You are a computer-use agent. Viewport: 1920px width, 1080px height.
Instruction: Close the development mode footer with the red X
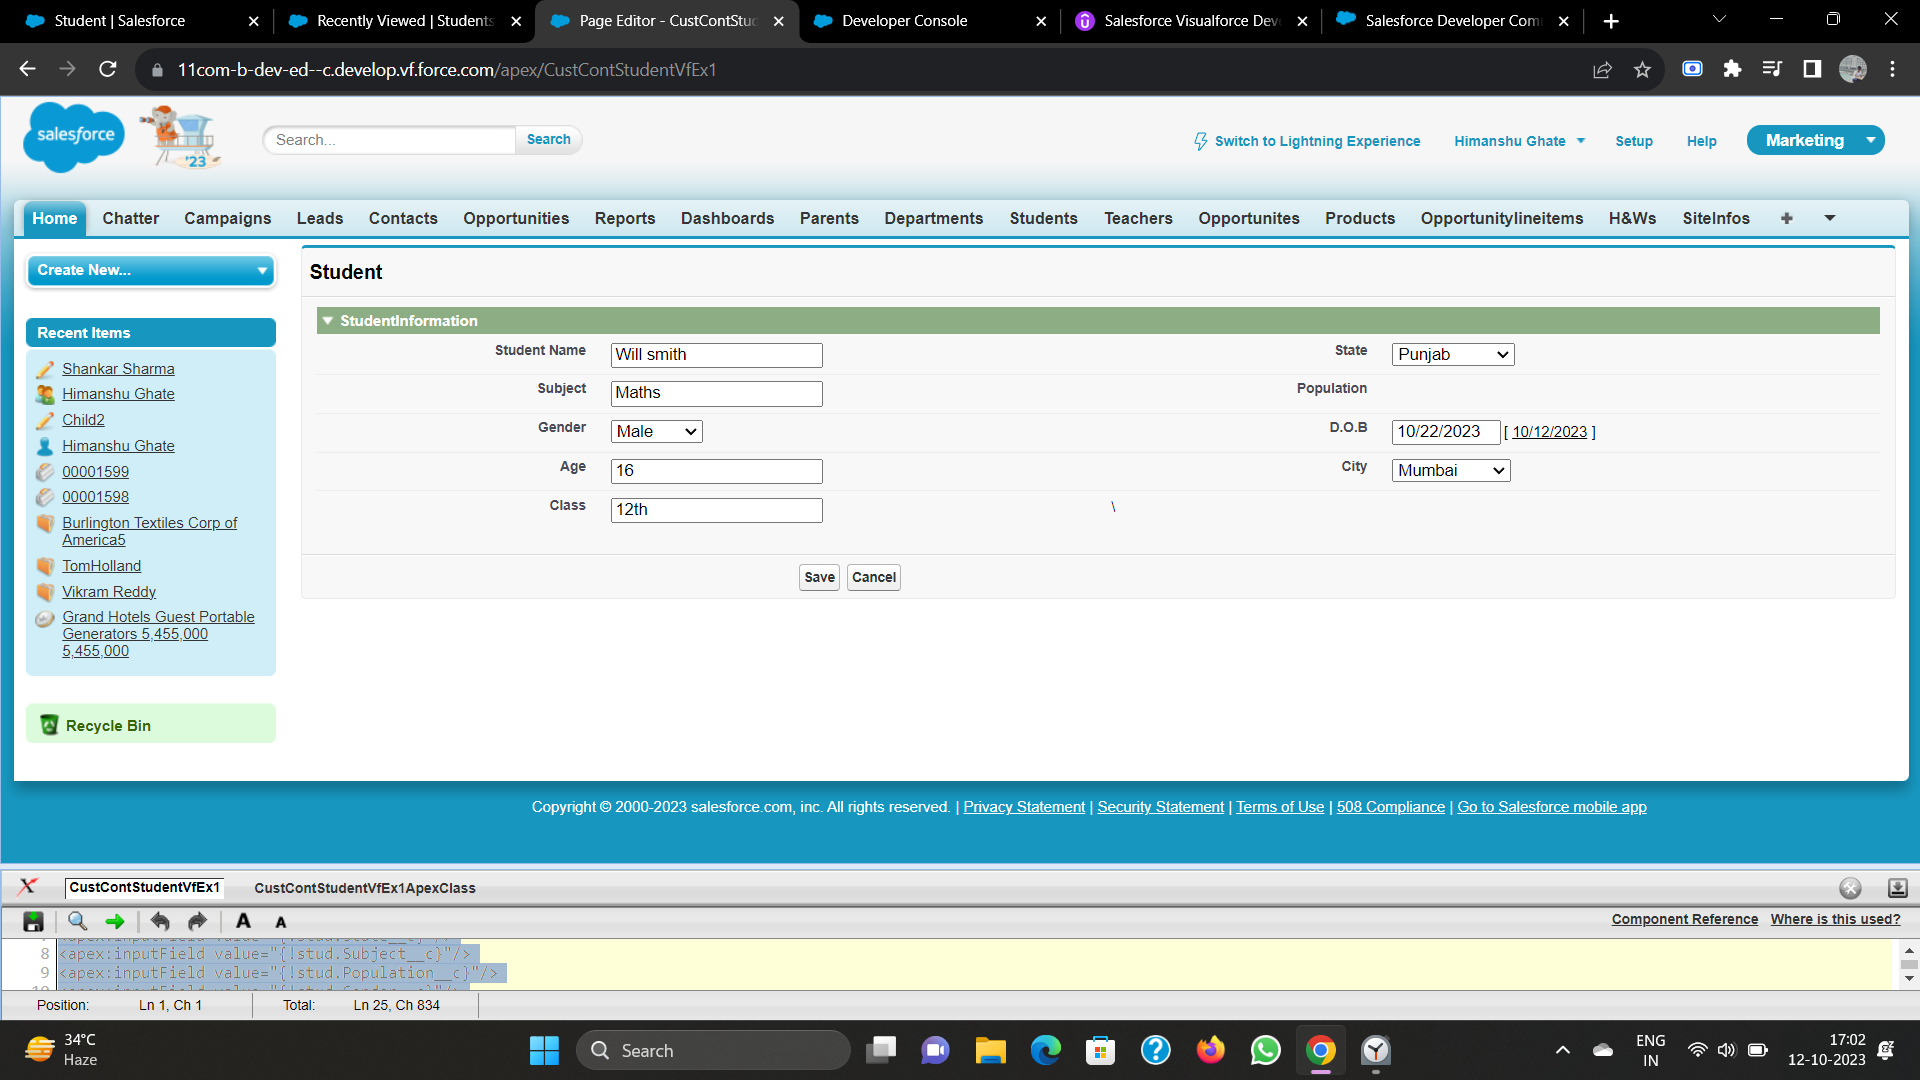[27, 886]
